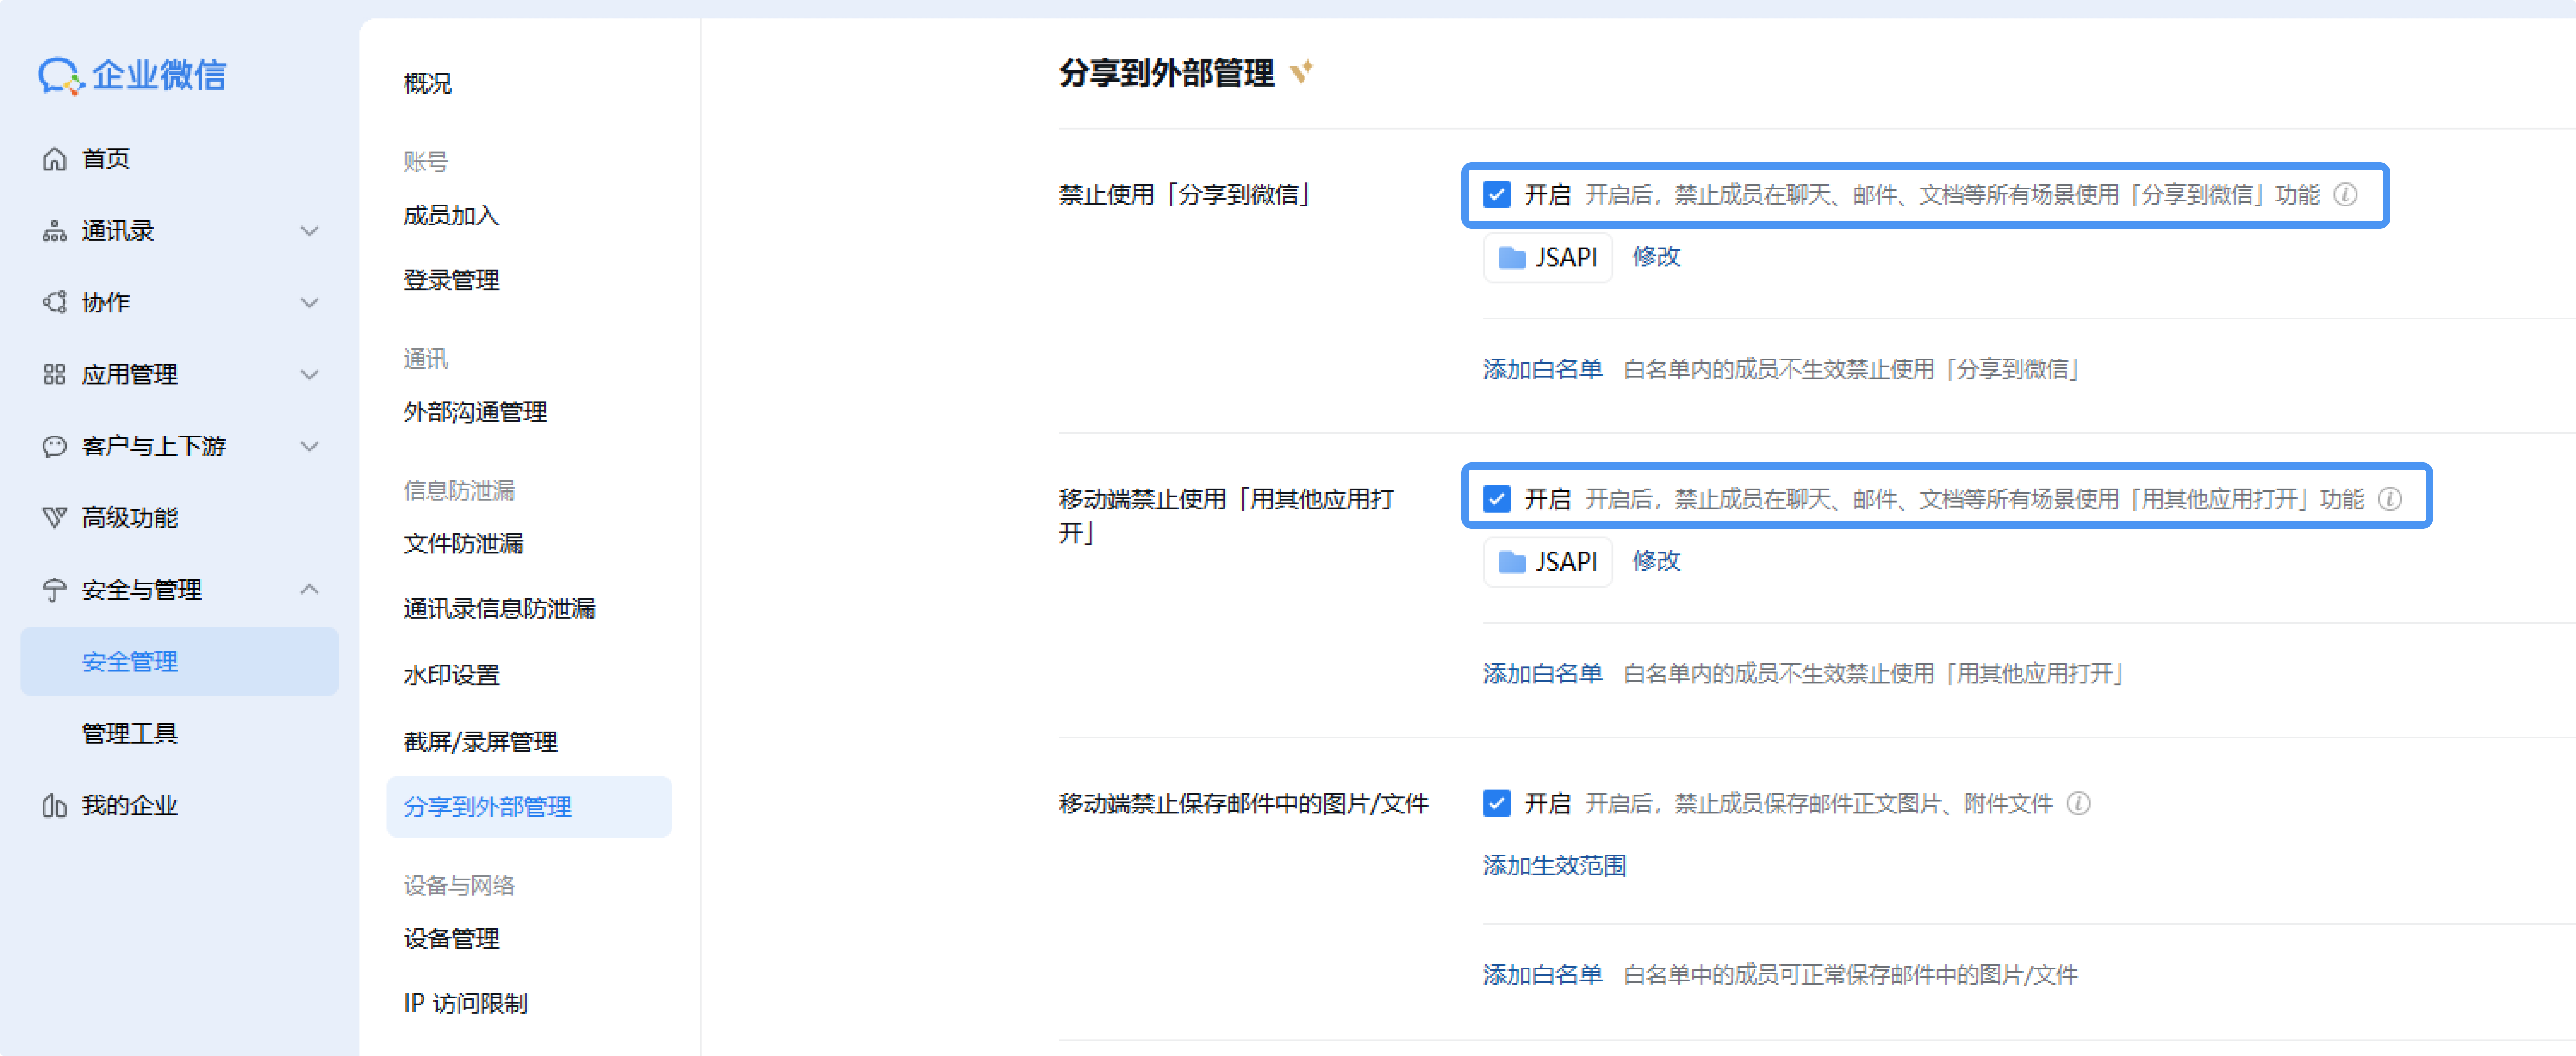Select 安全管理 submenu item
The image size is (2576, 1056).
coord(180,661)
